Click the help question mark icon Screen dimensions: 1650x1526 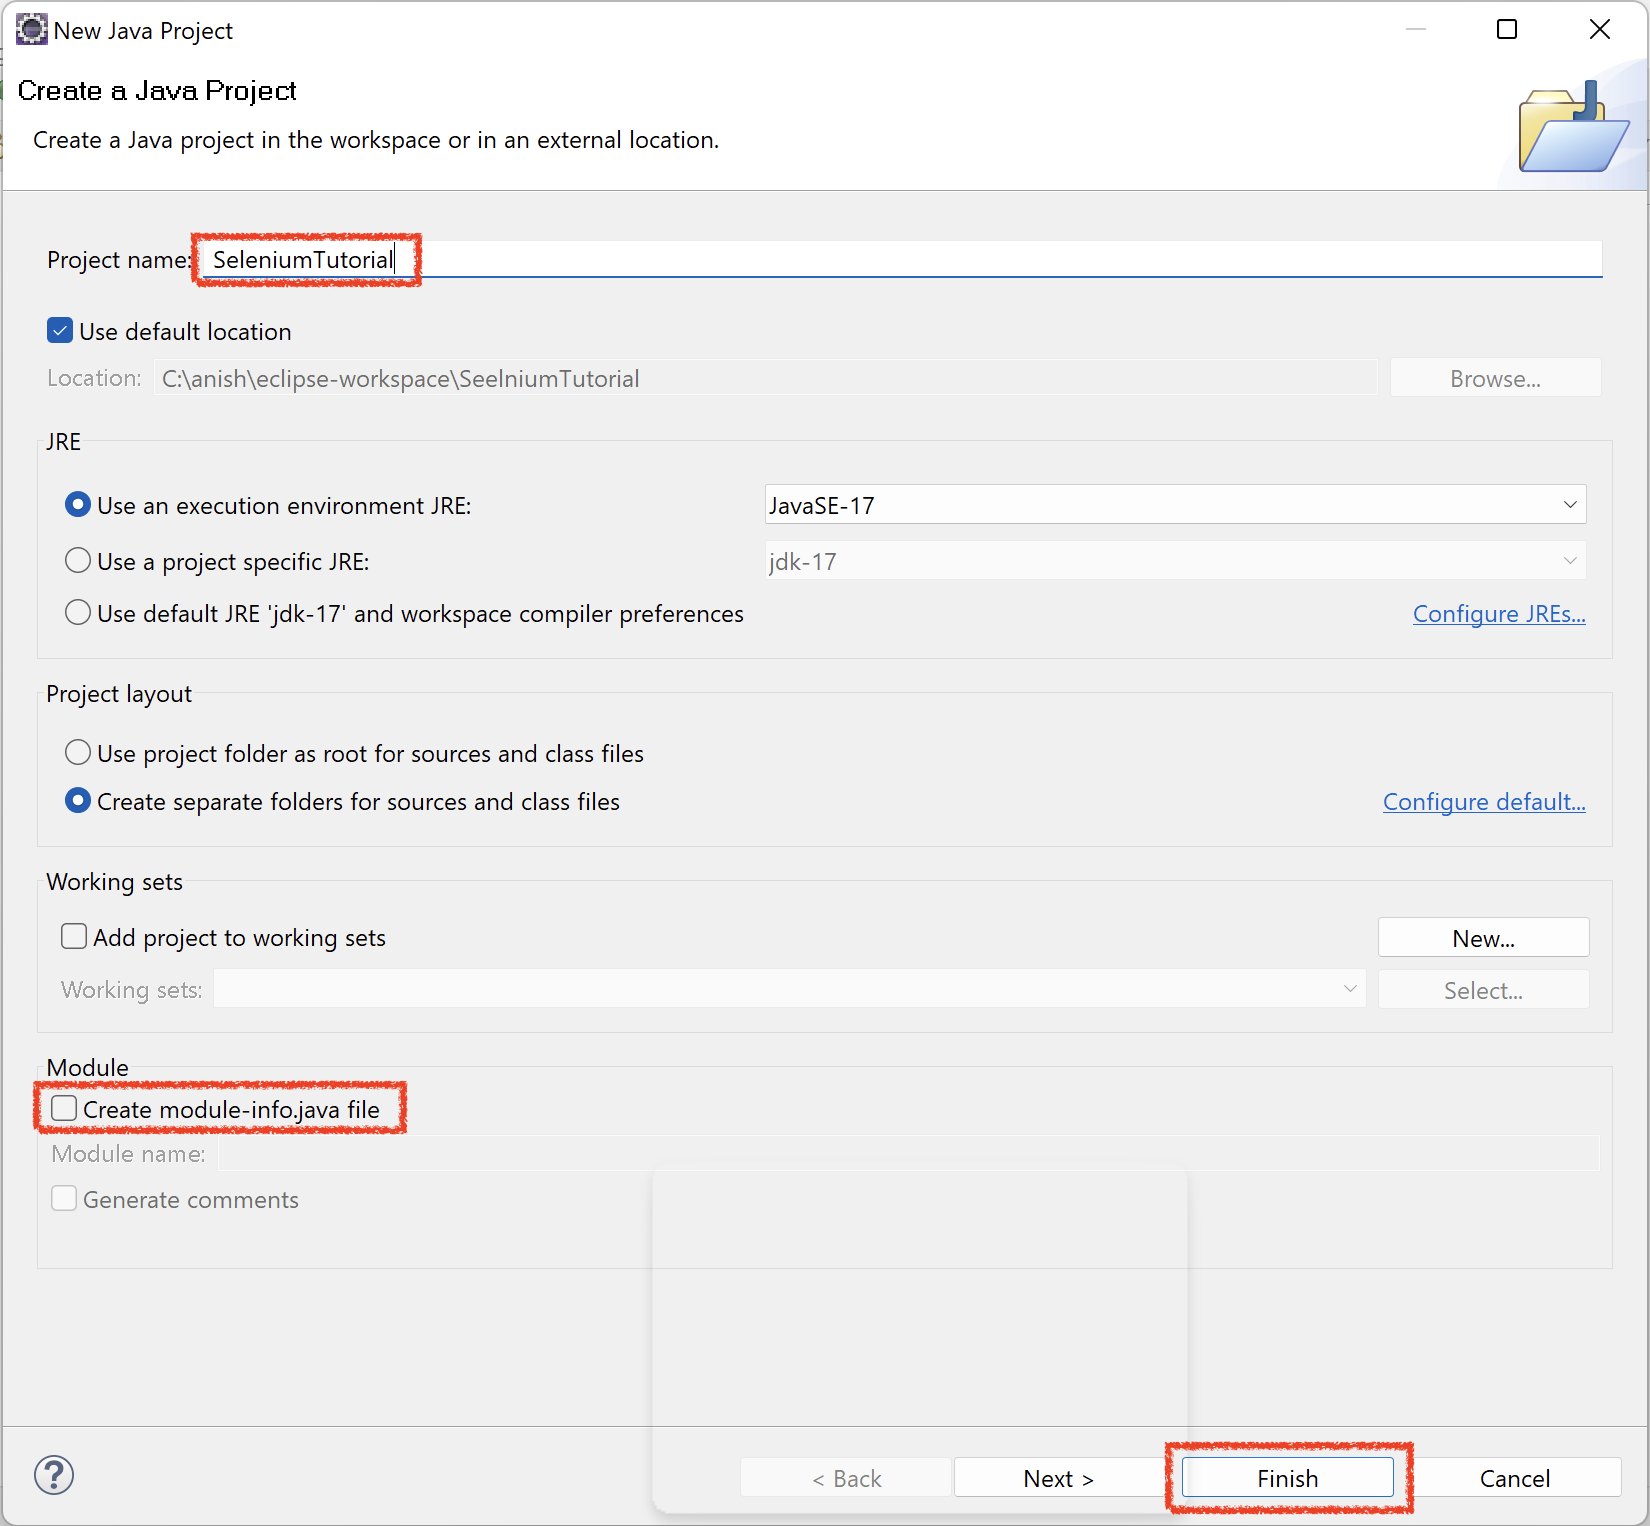point(54,1475)
